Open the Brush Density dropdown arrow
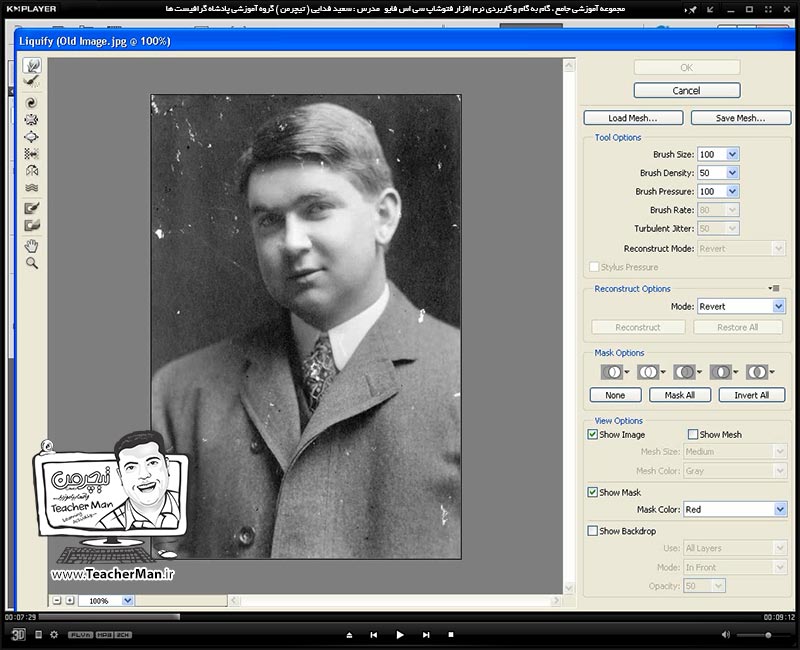The width and height of the screenshot is (800, 650). (x=733, y=172)
